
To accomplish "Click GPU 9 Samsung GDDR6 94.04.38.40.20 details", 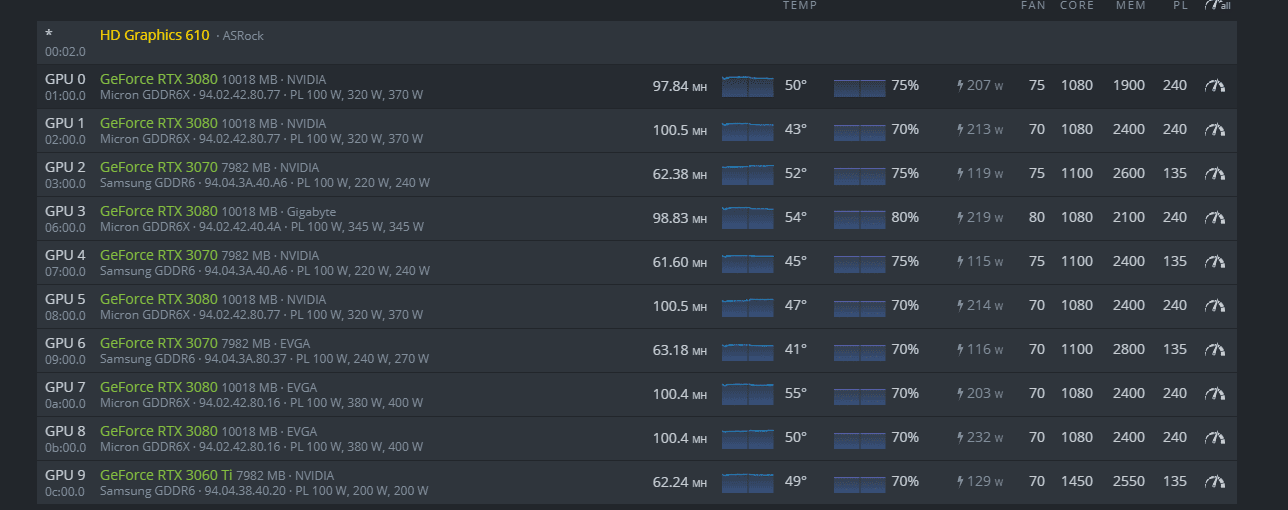I will (264, 491).
